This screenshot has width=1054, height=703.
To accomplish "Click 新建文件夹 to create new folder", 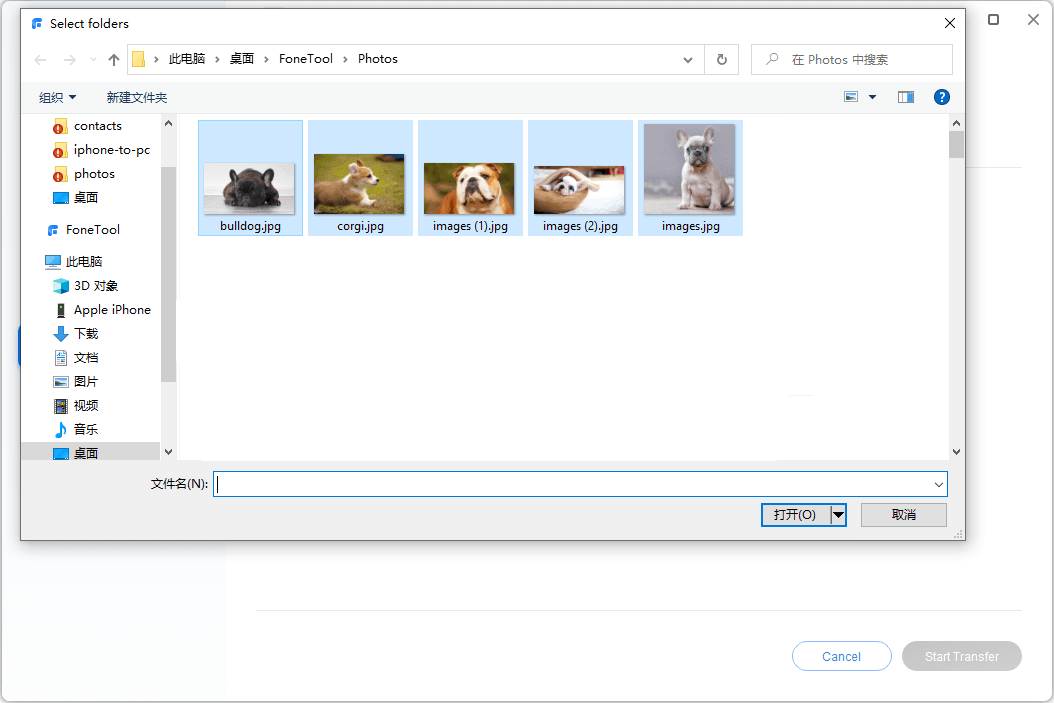I will (137, 97).
